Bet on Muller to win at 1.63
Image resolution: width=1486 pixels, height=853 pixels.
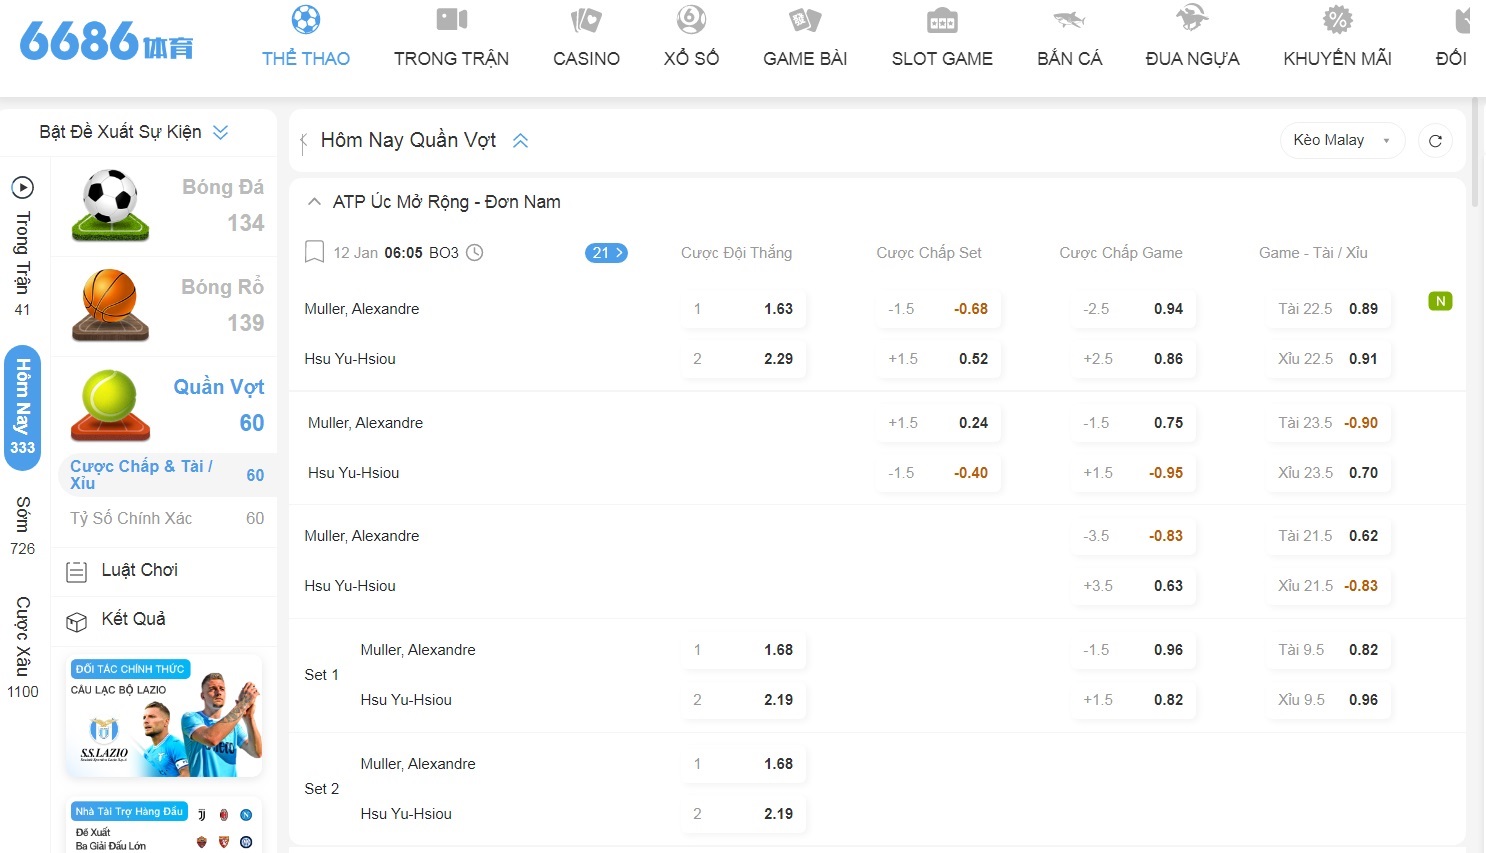point(744,309)
